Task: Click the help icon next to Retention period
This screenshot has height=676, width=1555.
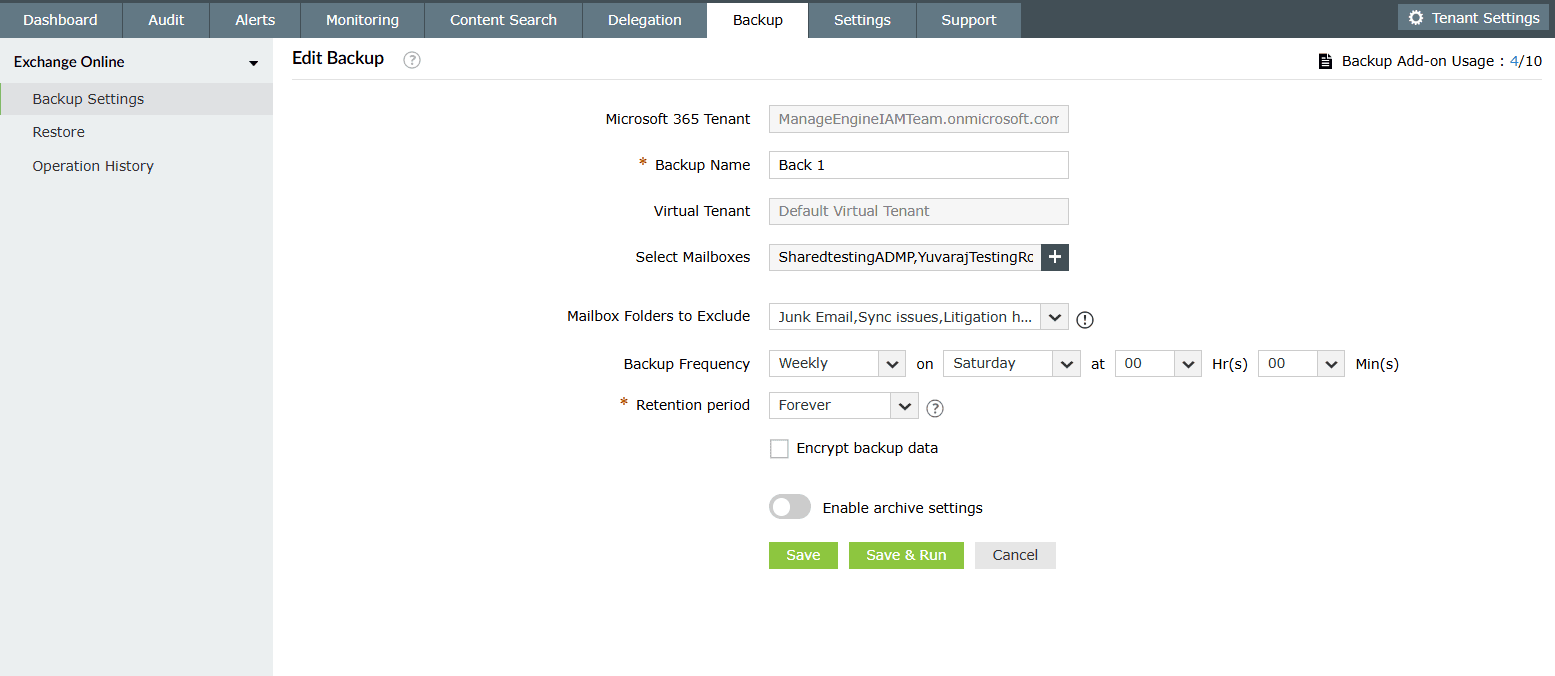Action: pos(935,408)
